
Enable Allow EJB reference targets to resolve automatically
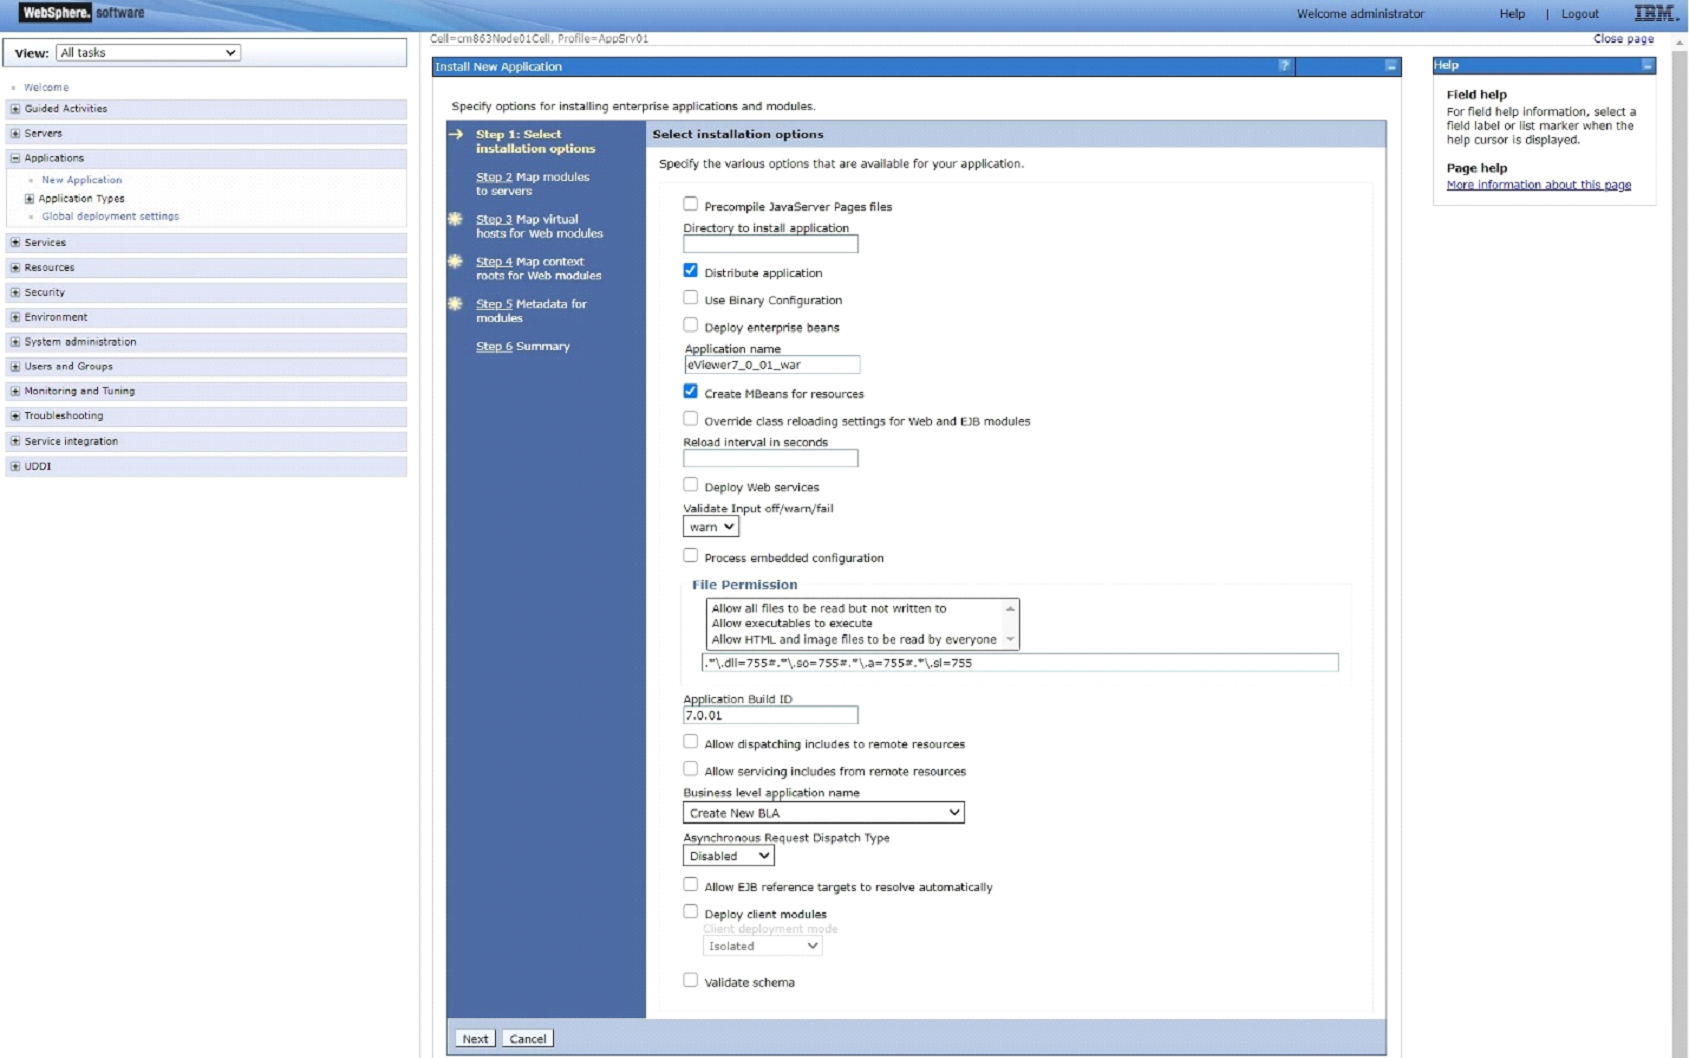690,885
